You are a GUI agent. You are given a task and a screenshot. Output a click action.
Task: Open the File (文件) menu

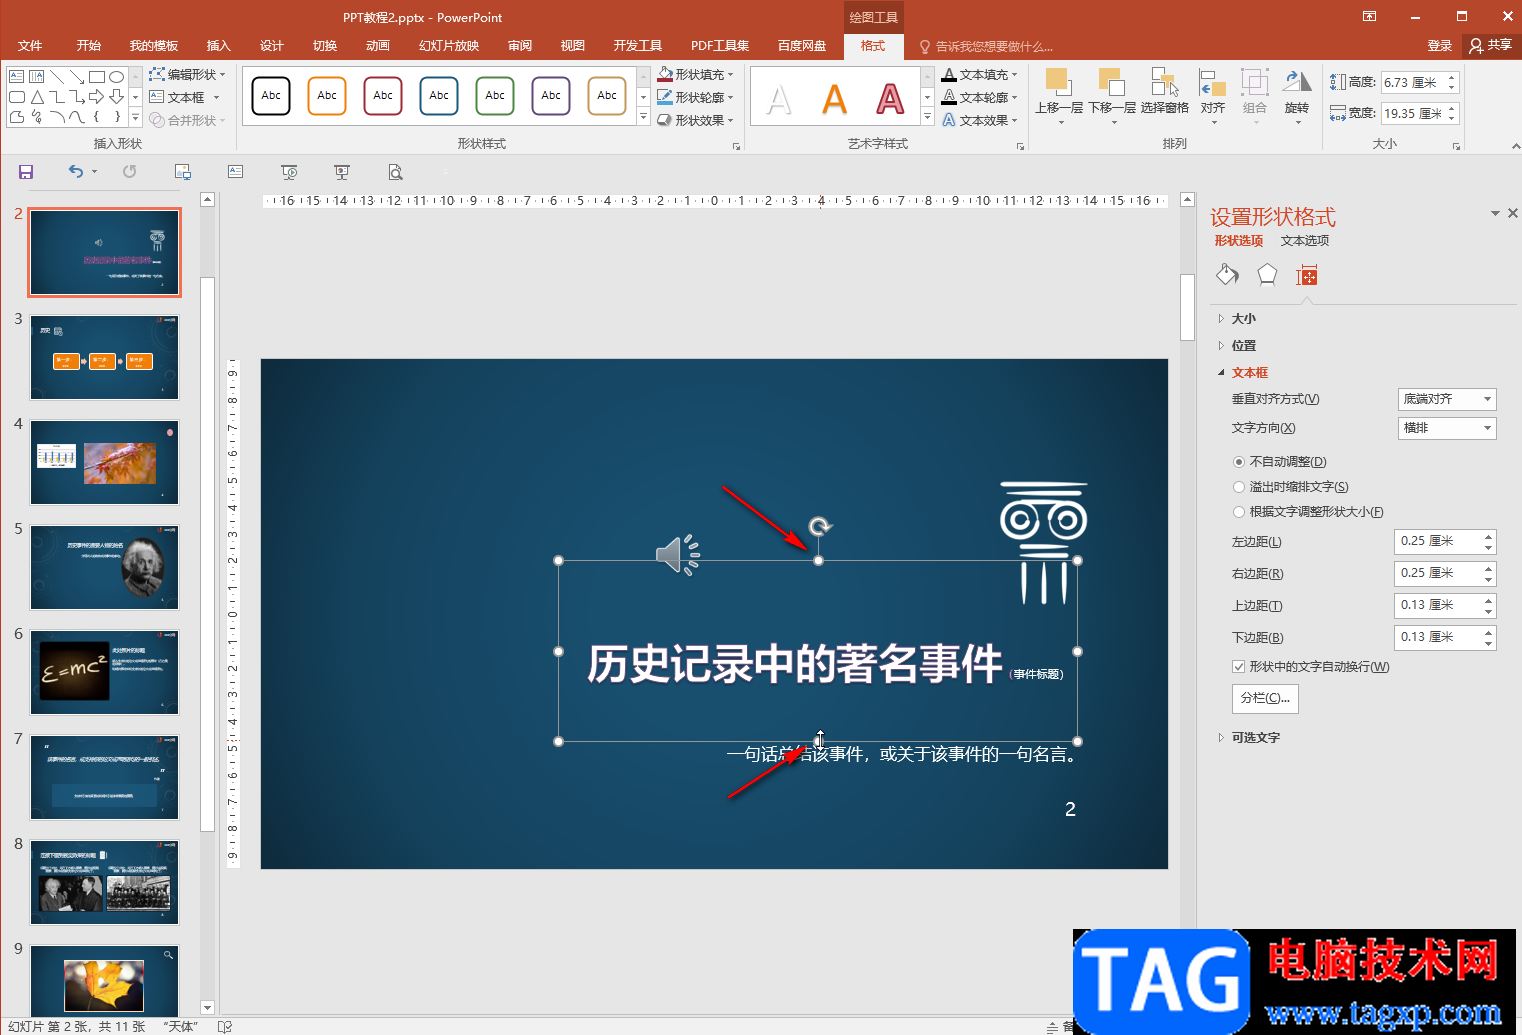(30, 46)
